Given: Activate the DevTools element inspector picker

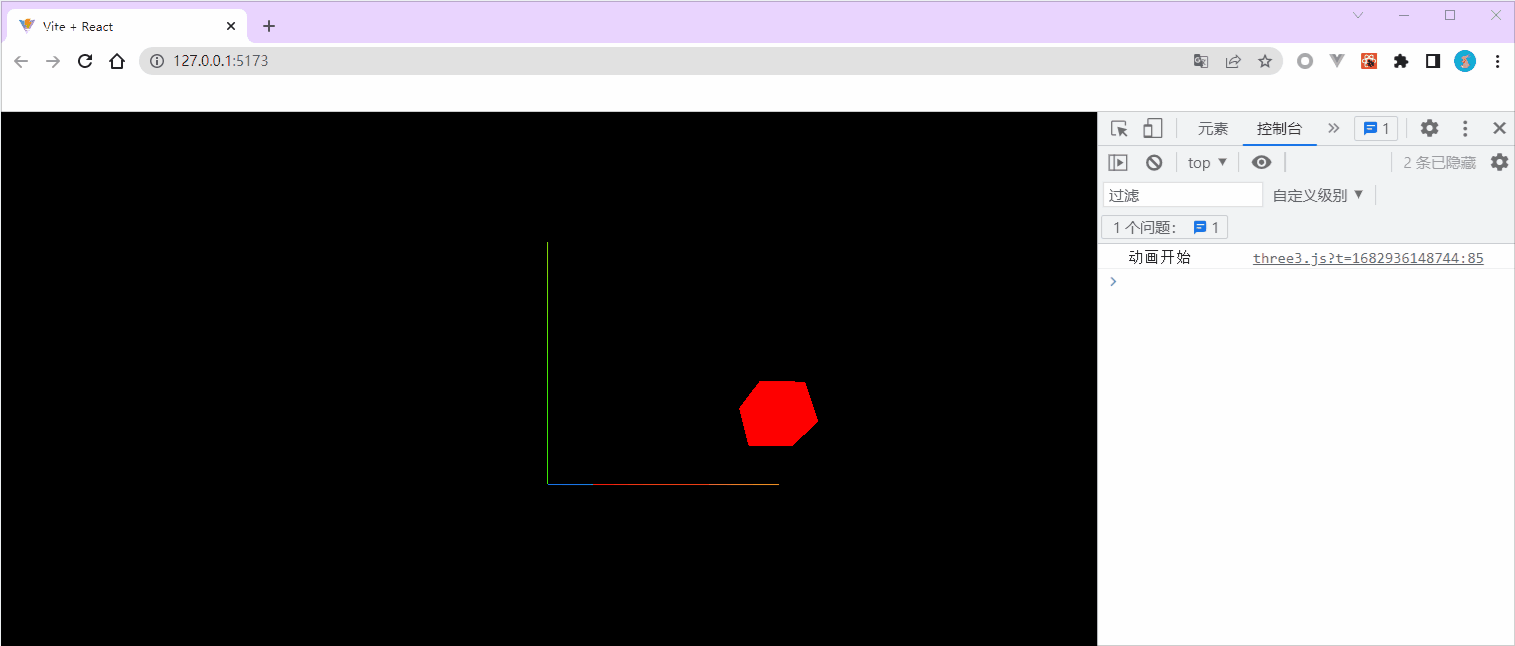Looking at the screenshot, I should pyautogui.click(x=1120, y=128).
